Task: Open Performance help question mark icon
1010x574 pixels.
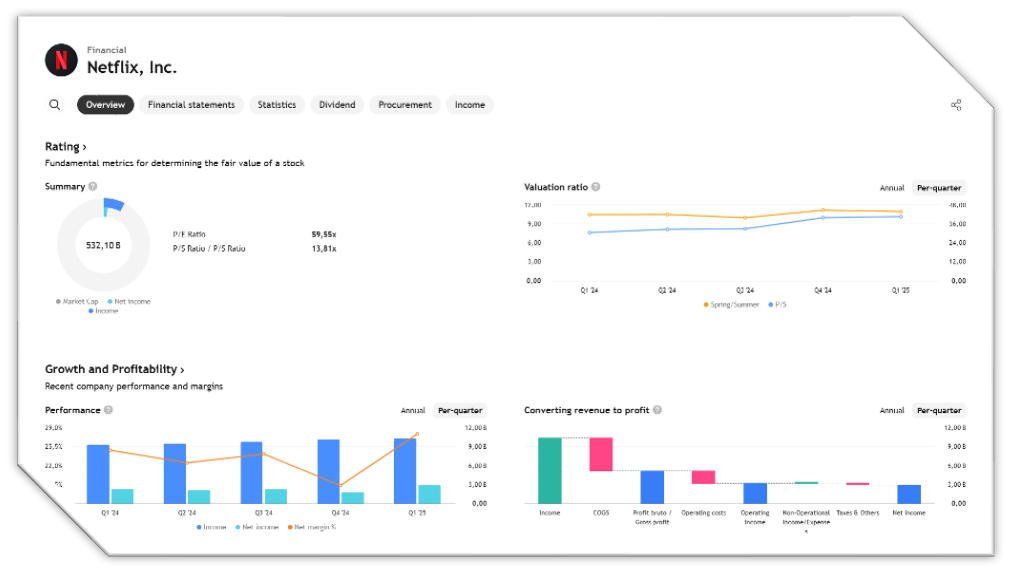Action: [108, 410]
